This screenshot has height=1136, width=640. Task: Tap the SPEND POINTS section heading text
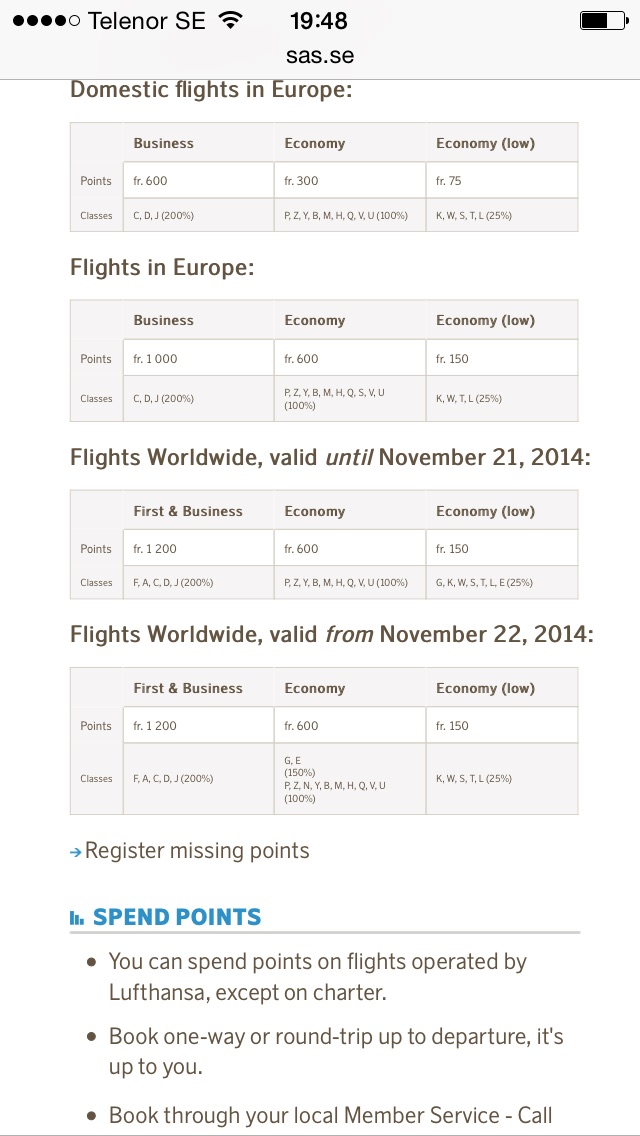(x=177, y=917)
